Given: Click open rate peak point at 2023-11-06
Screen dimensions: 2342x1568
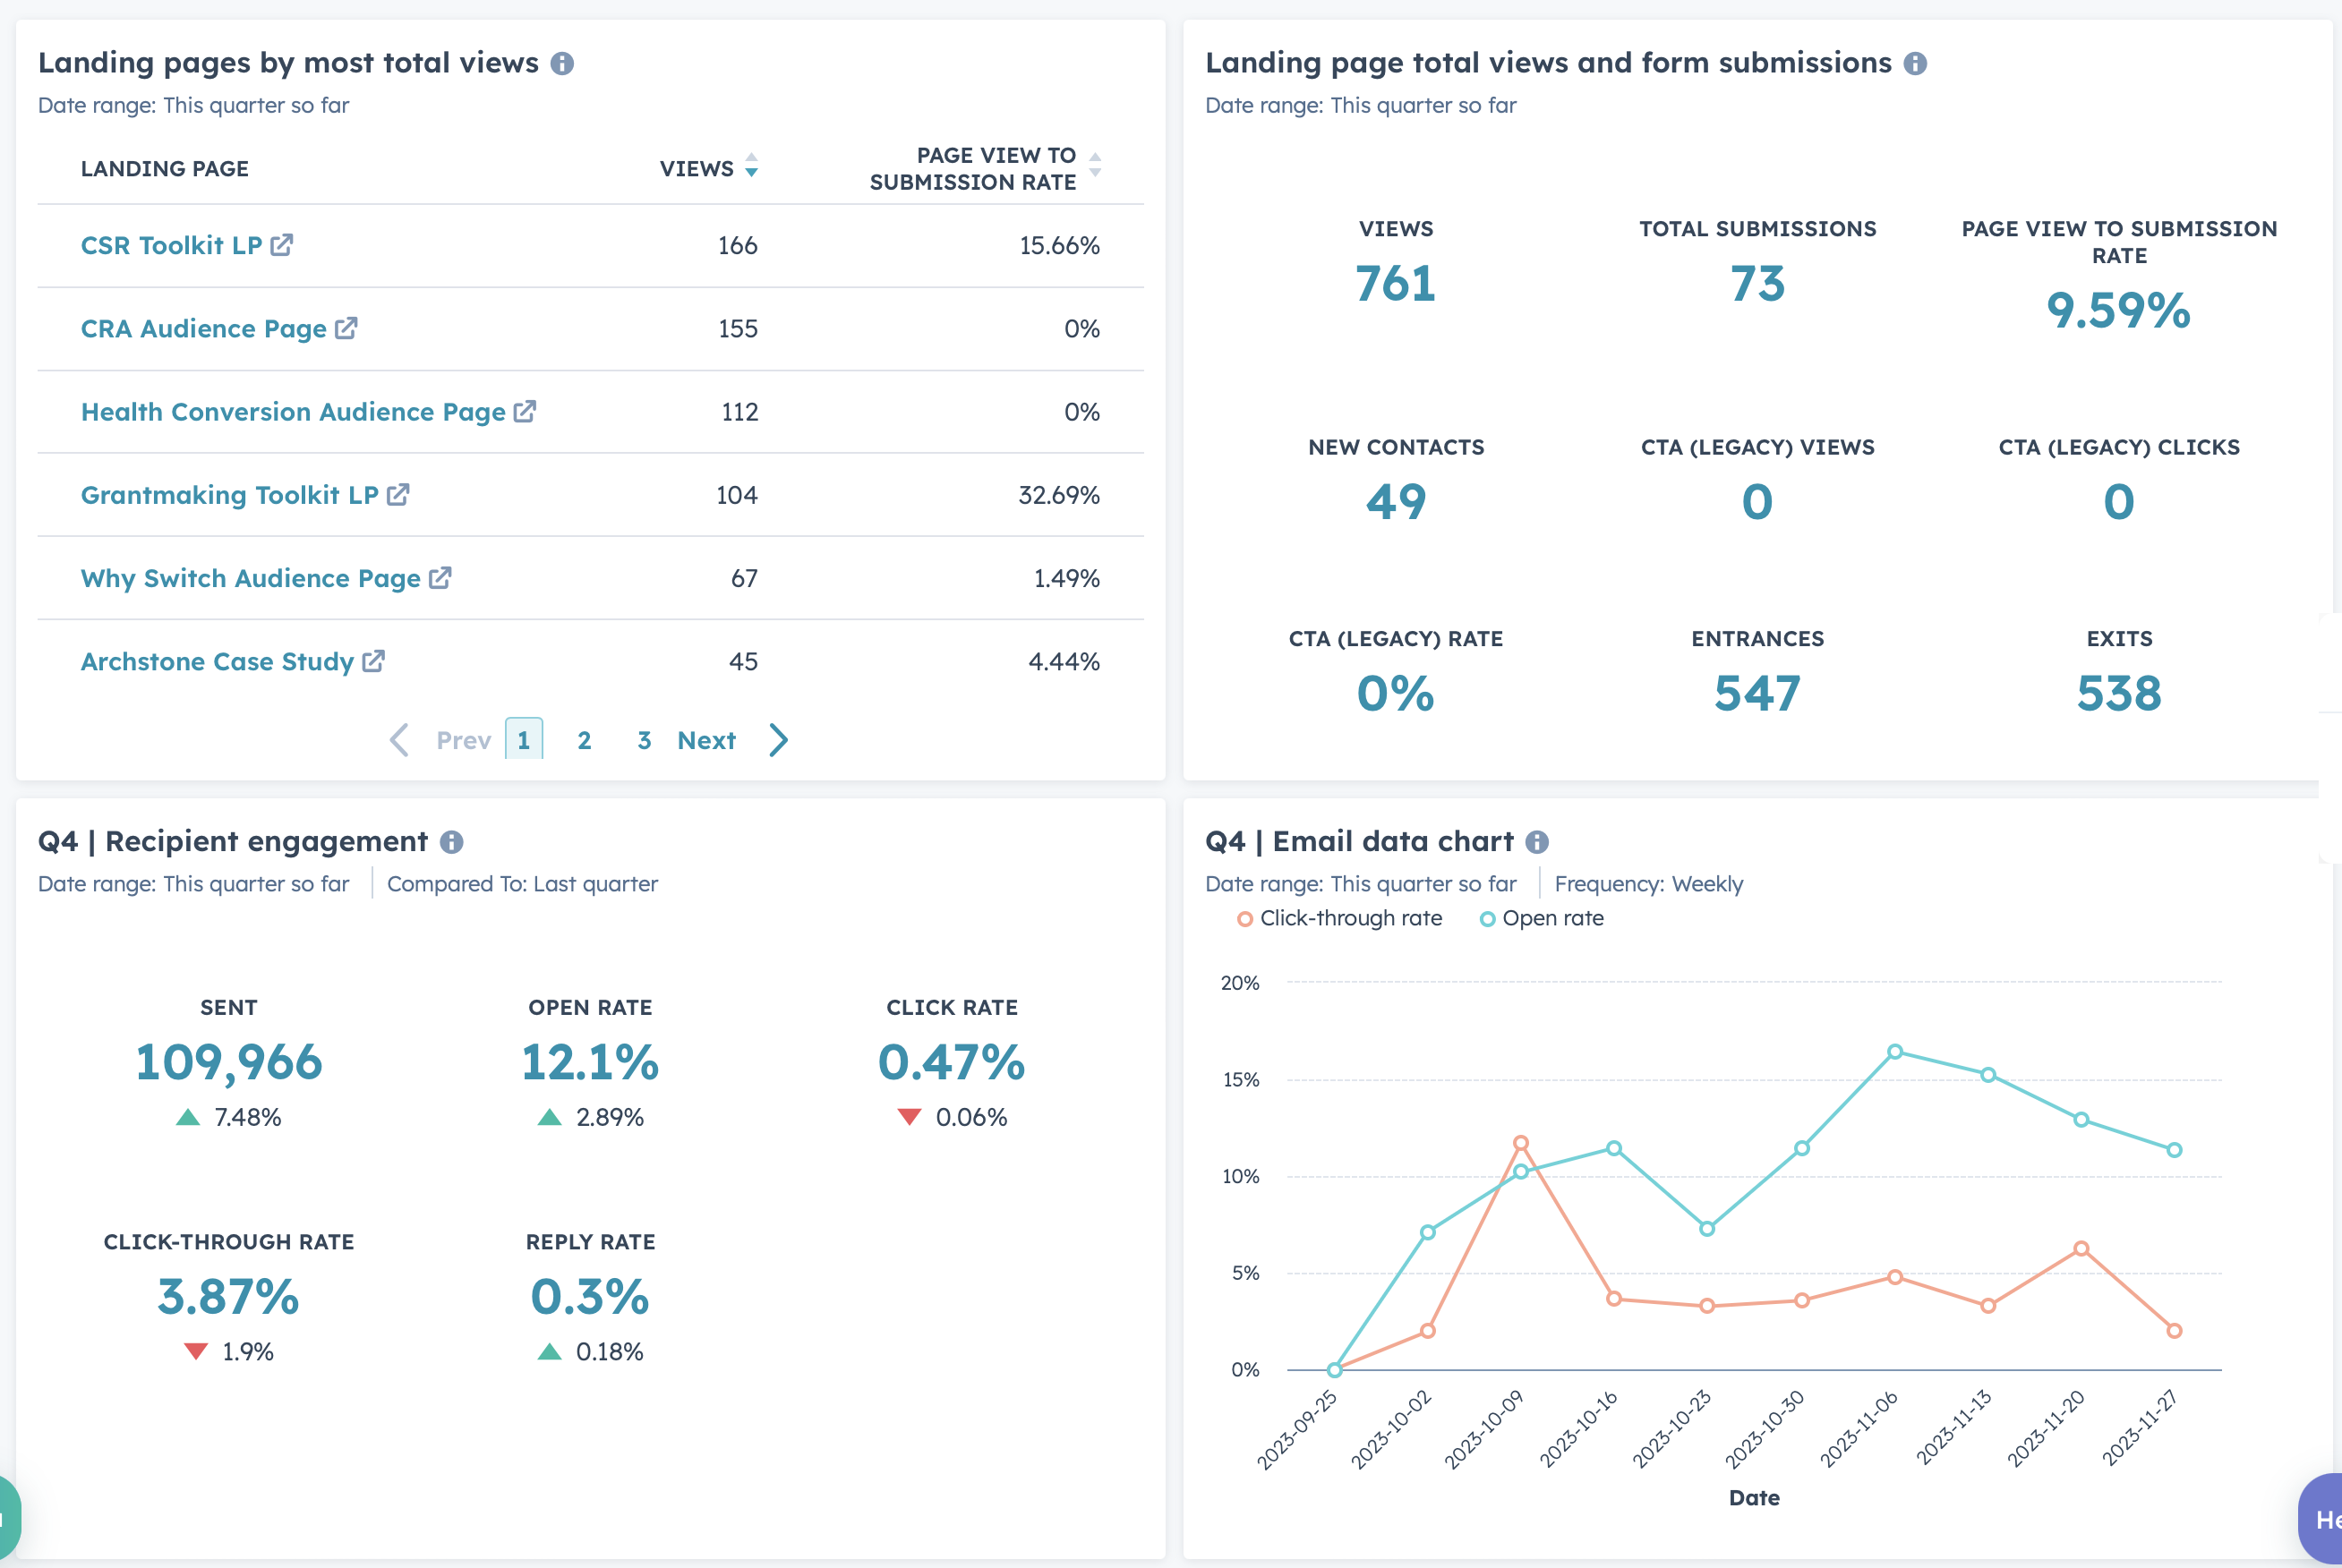Looking at the screenshot, I should point(1894,1051).
